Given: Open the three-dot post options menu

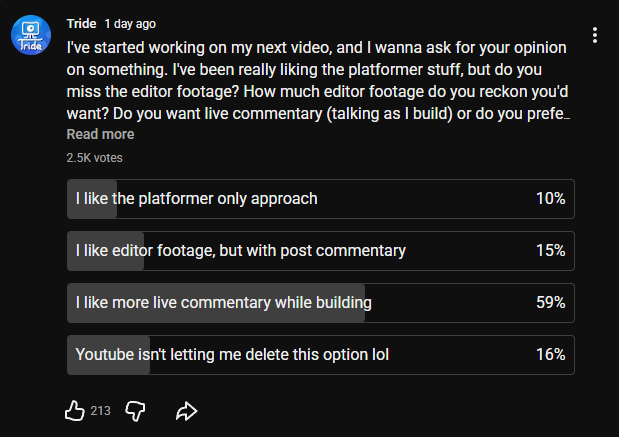Looking at the screenshot, I should coord(595,35).
